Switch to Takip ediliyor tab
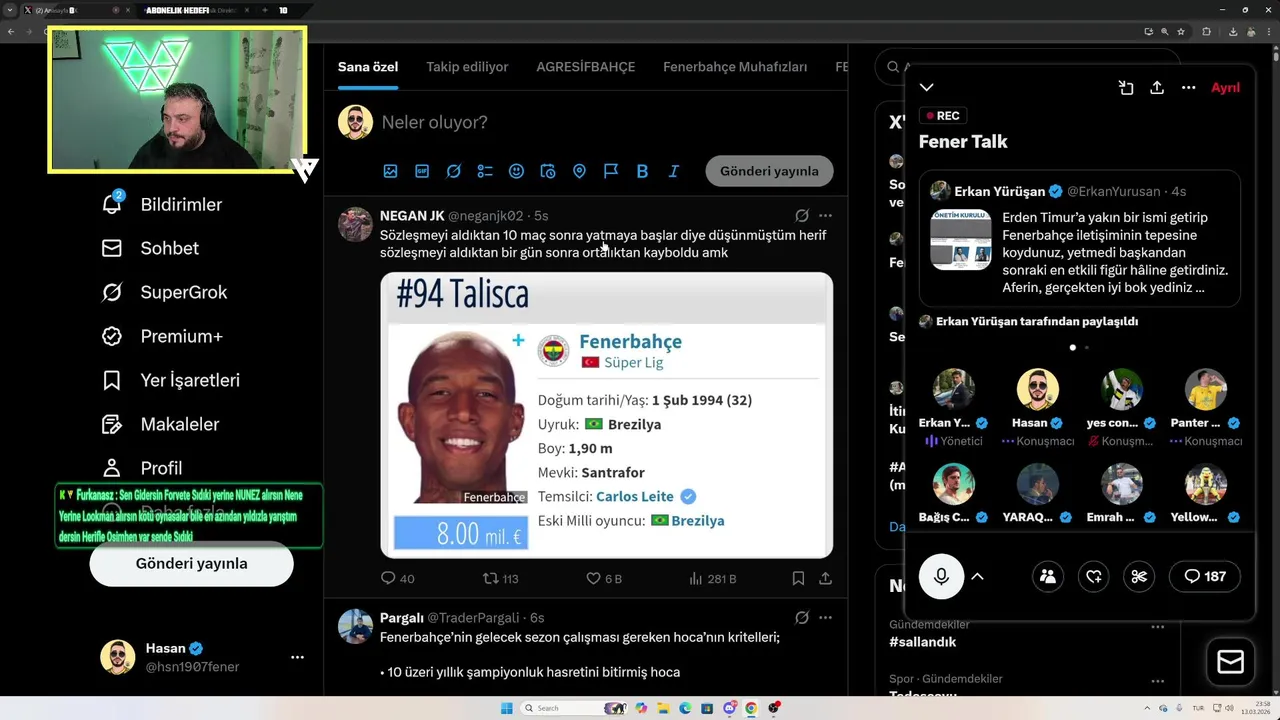Image resolution: width=1280 pixels, height=720 pixels. pyautogui.click(x=467, y=67)
